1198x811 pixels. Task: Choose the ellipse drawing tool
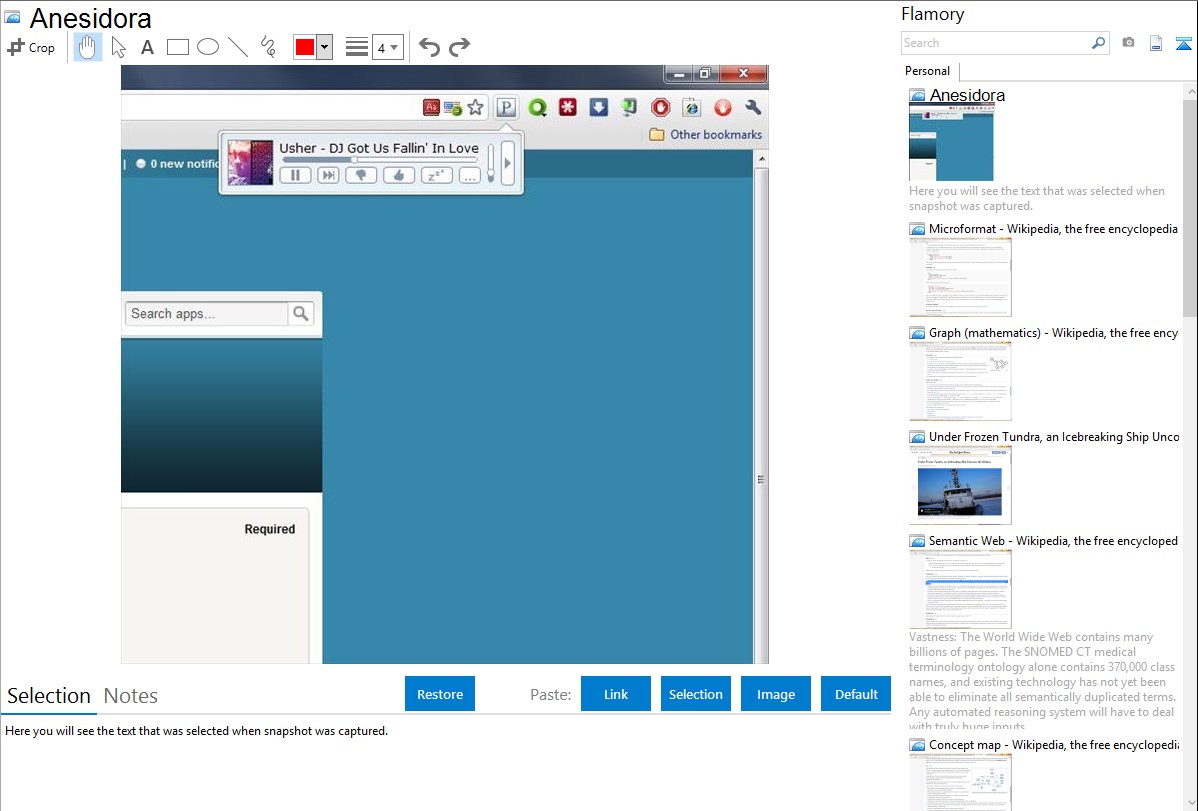tap(208, 47)
